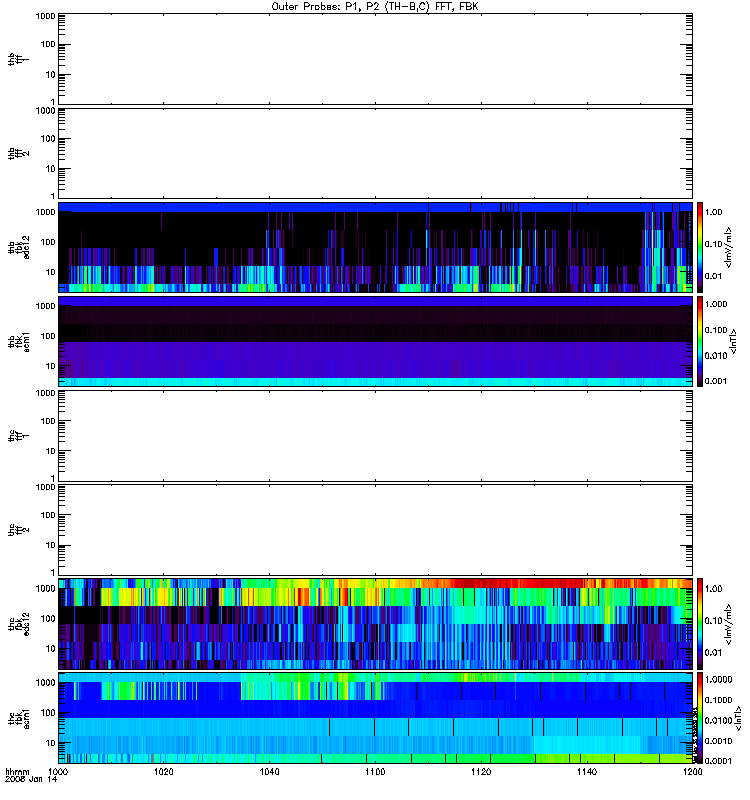This screenshot has width=750, height=800.
Task: Click the '2008 Jan 14' date label
Action: [x=31, y=779]
